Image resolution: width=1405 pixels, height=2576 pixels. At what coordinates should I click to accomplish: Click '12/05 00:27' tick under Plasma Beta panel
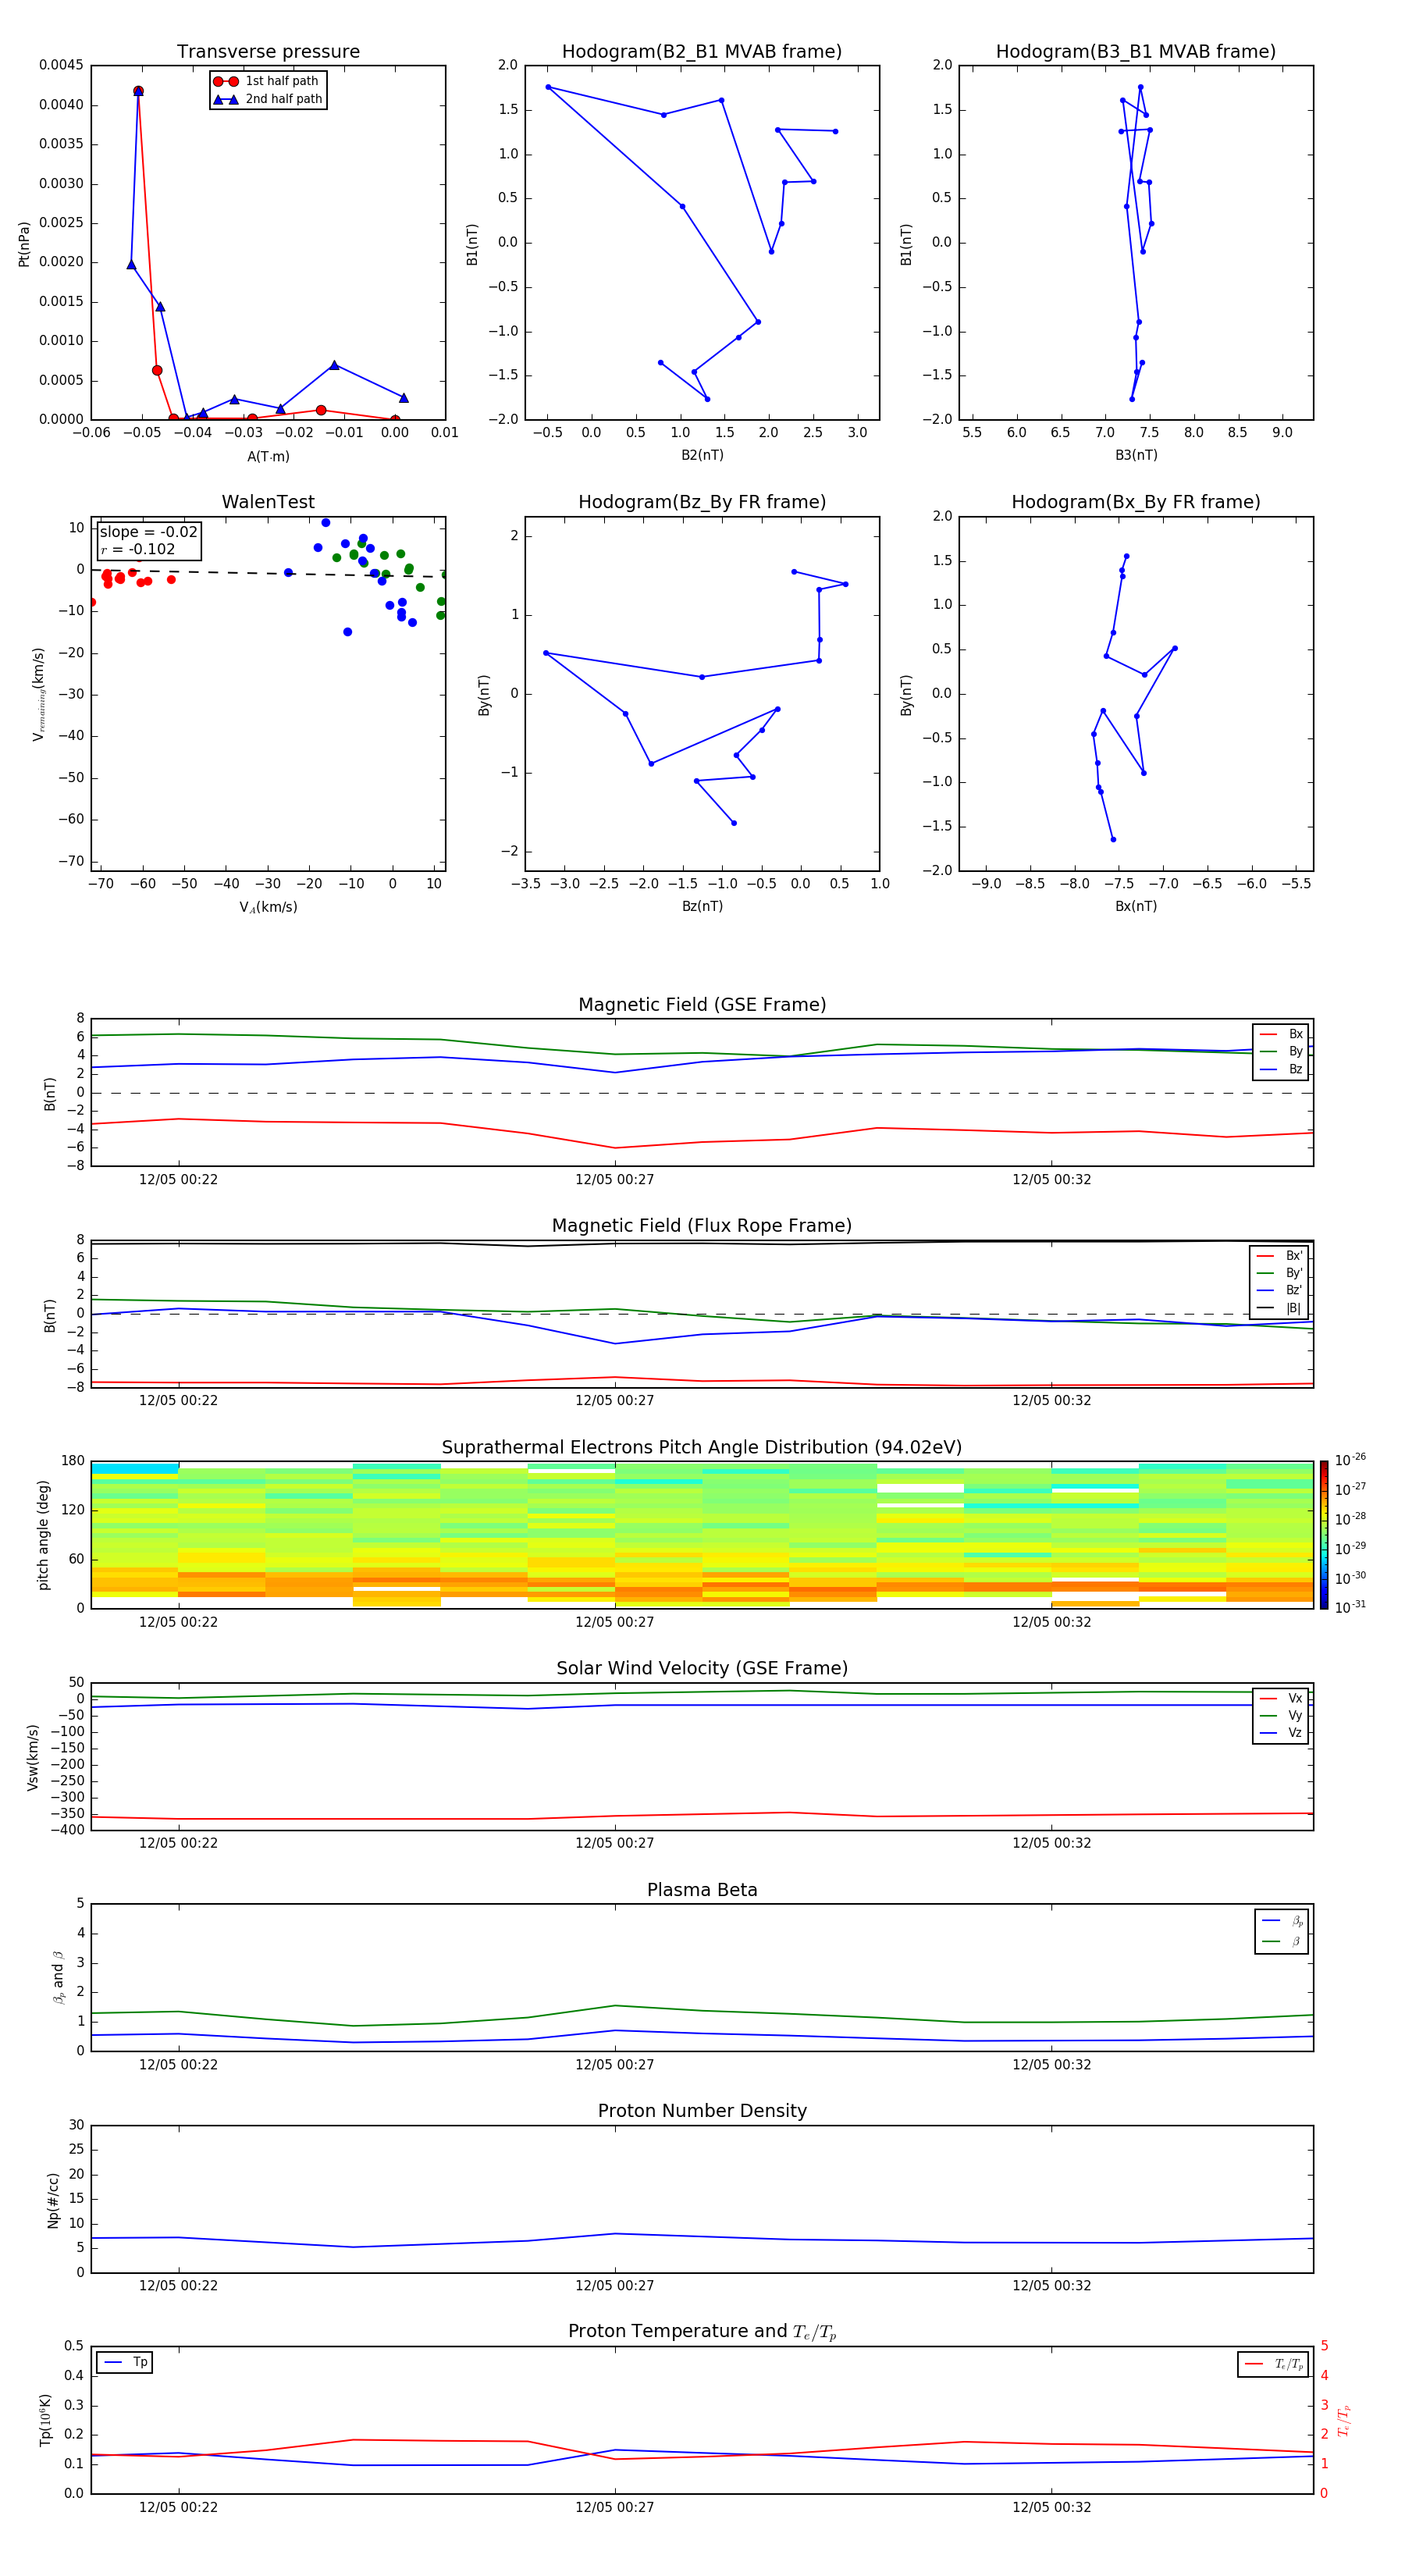pyautogui.click(x=614, y=2065)
